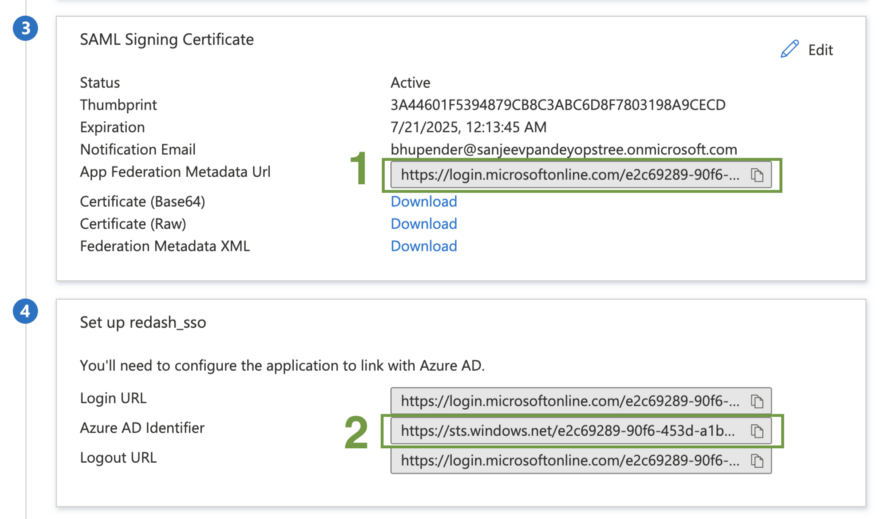Click the certificate Thumbprint value
The width and height of the screenshot is (880, 519).
point(557,105)
